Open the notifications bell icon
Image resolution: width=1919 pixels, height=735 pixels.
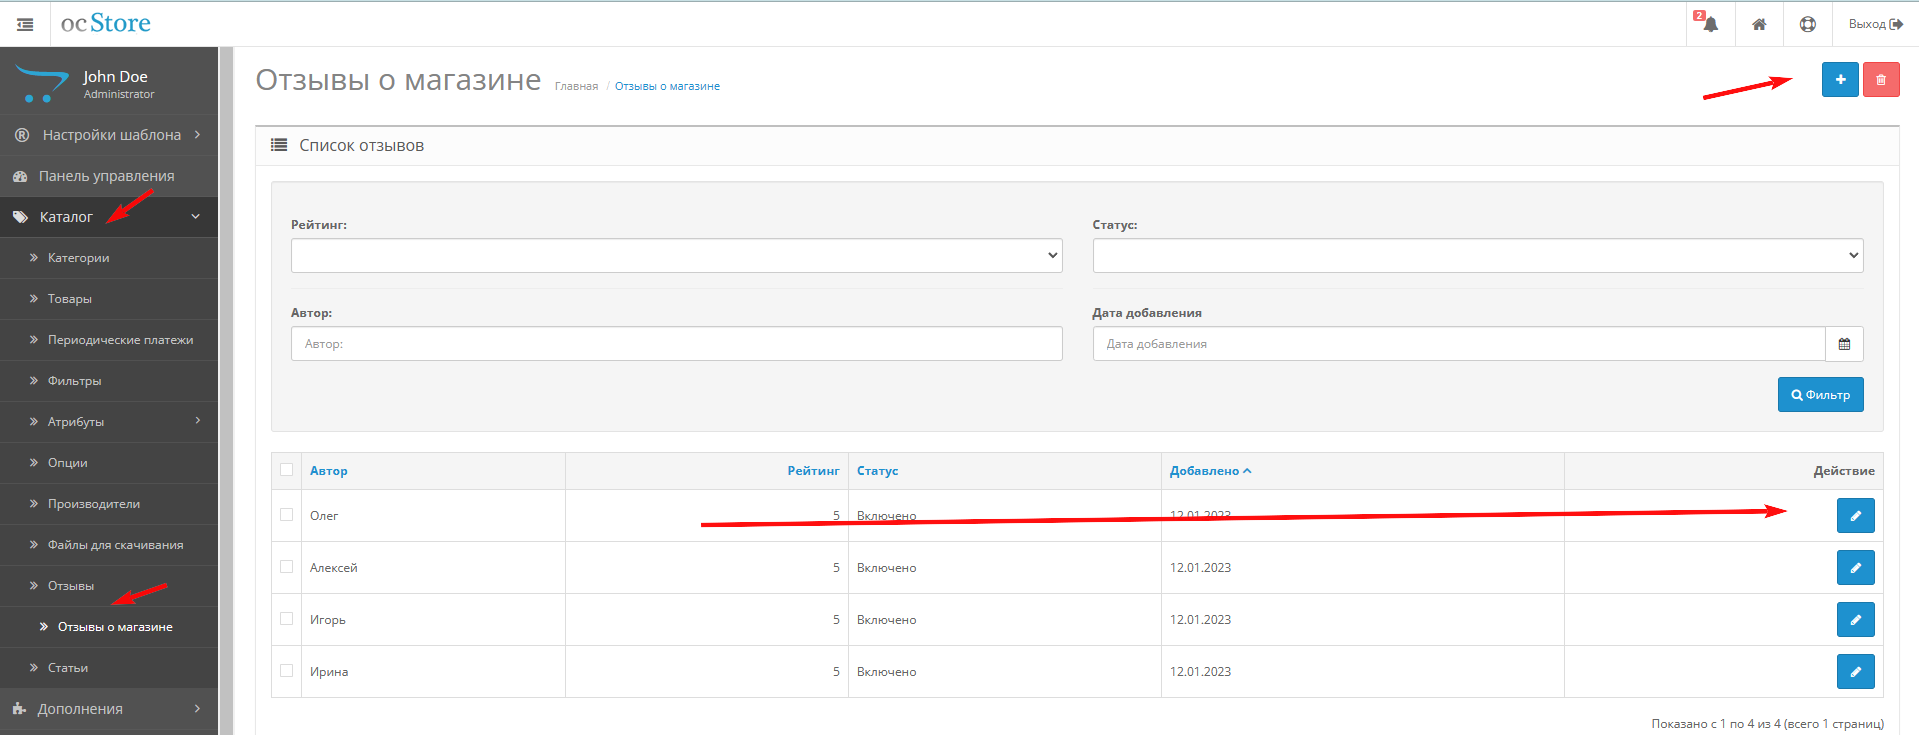[1710, 23]
